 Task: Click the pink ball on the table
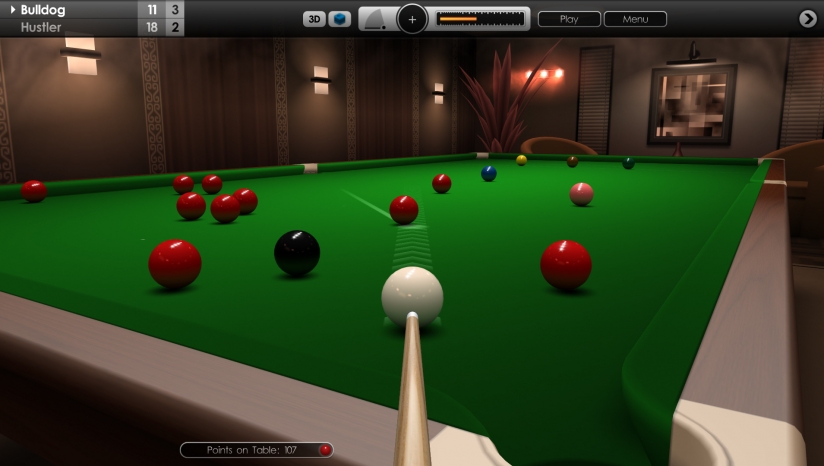click(x=581, y=194)
